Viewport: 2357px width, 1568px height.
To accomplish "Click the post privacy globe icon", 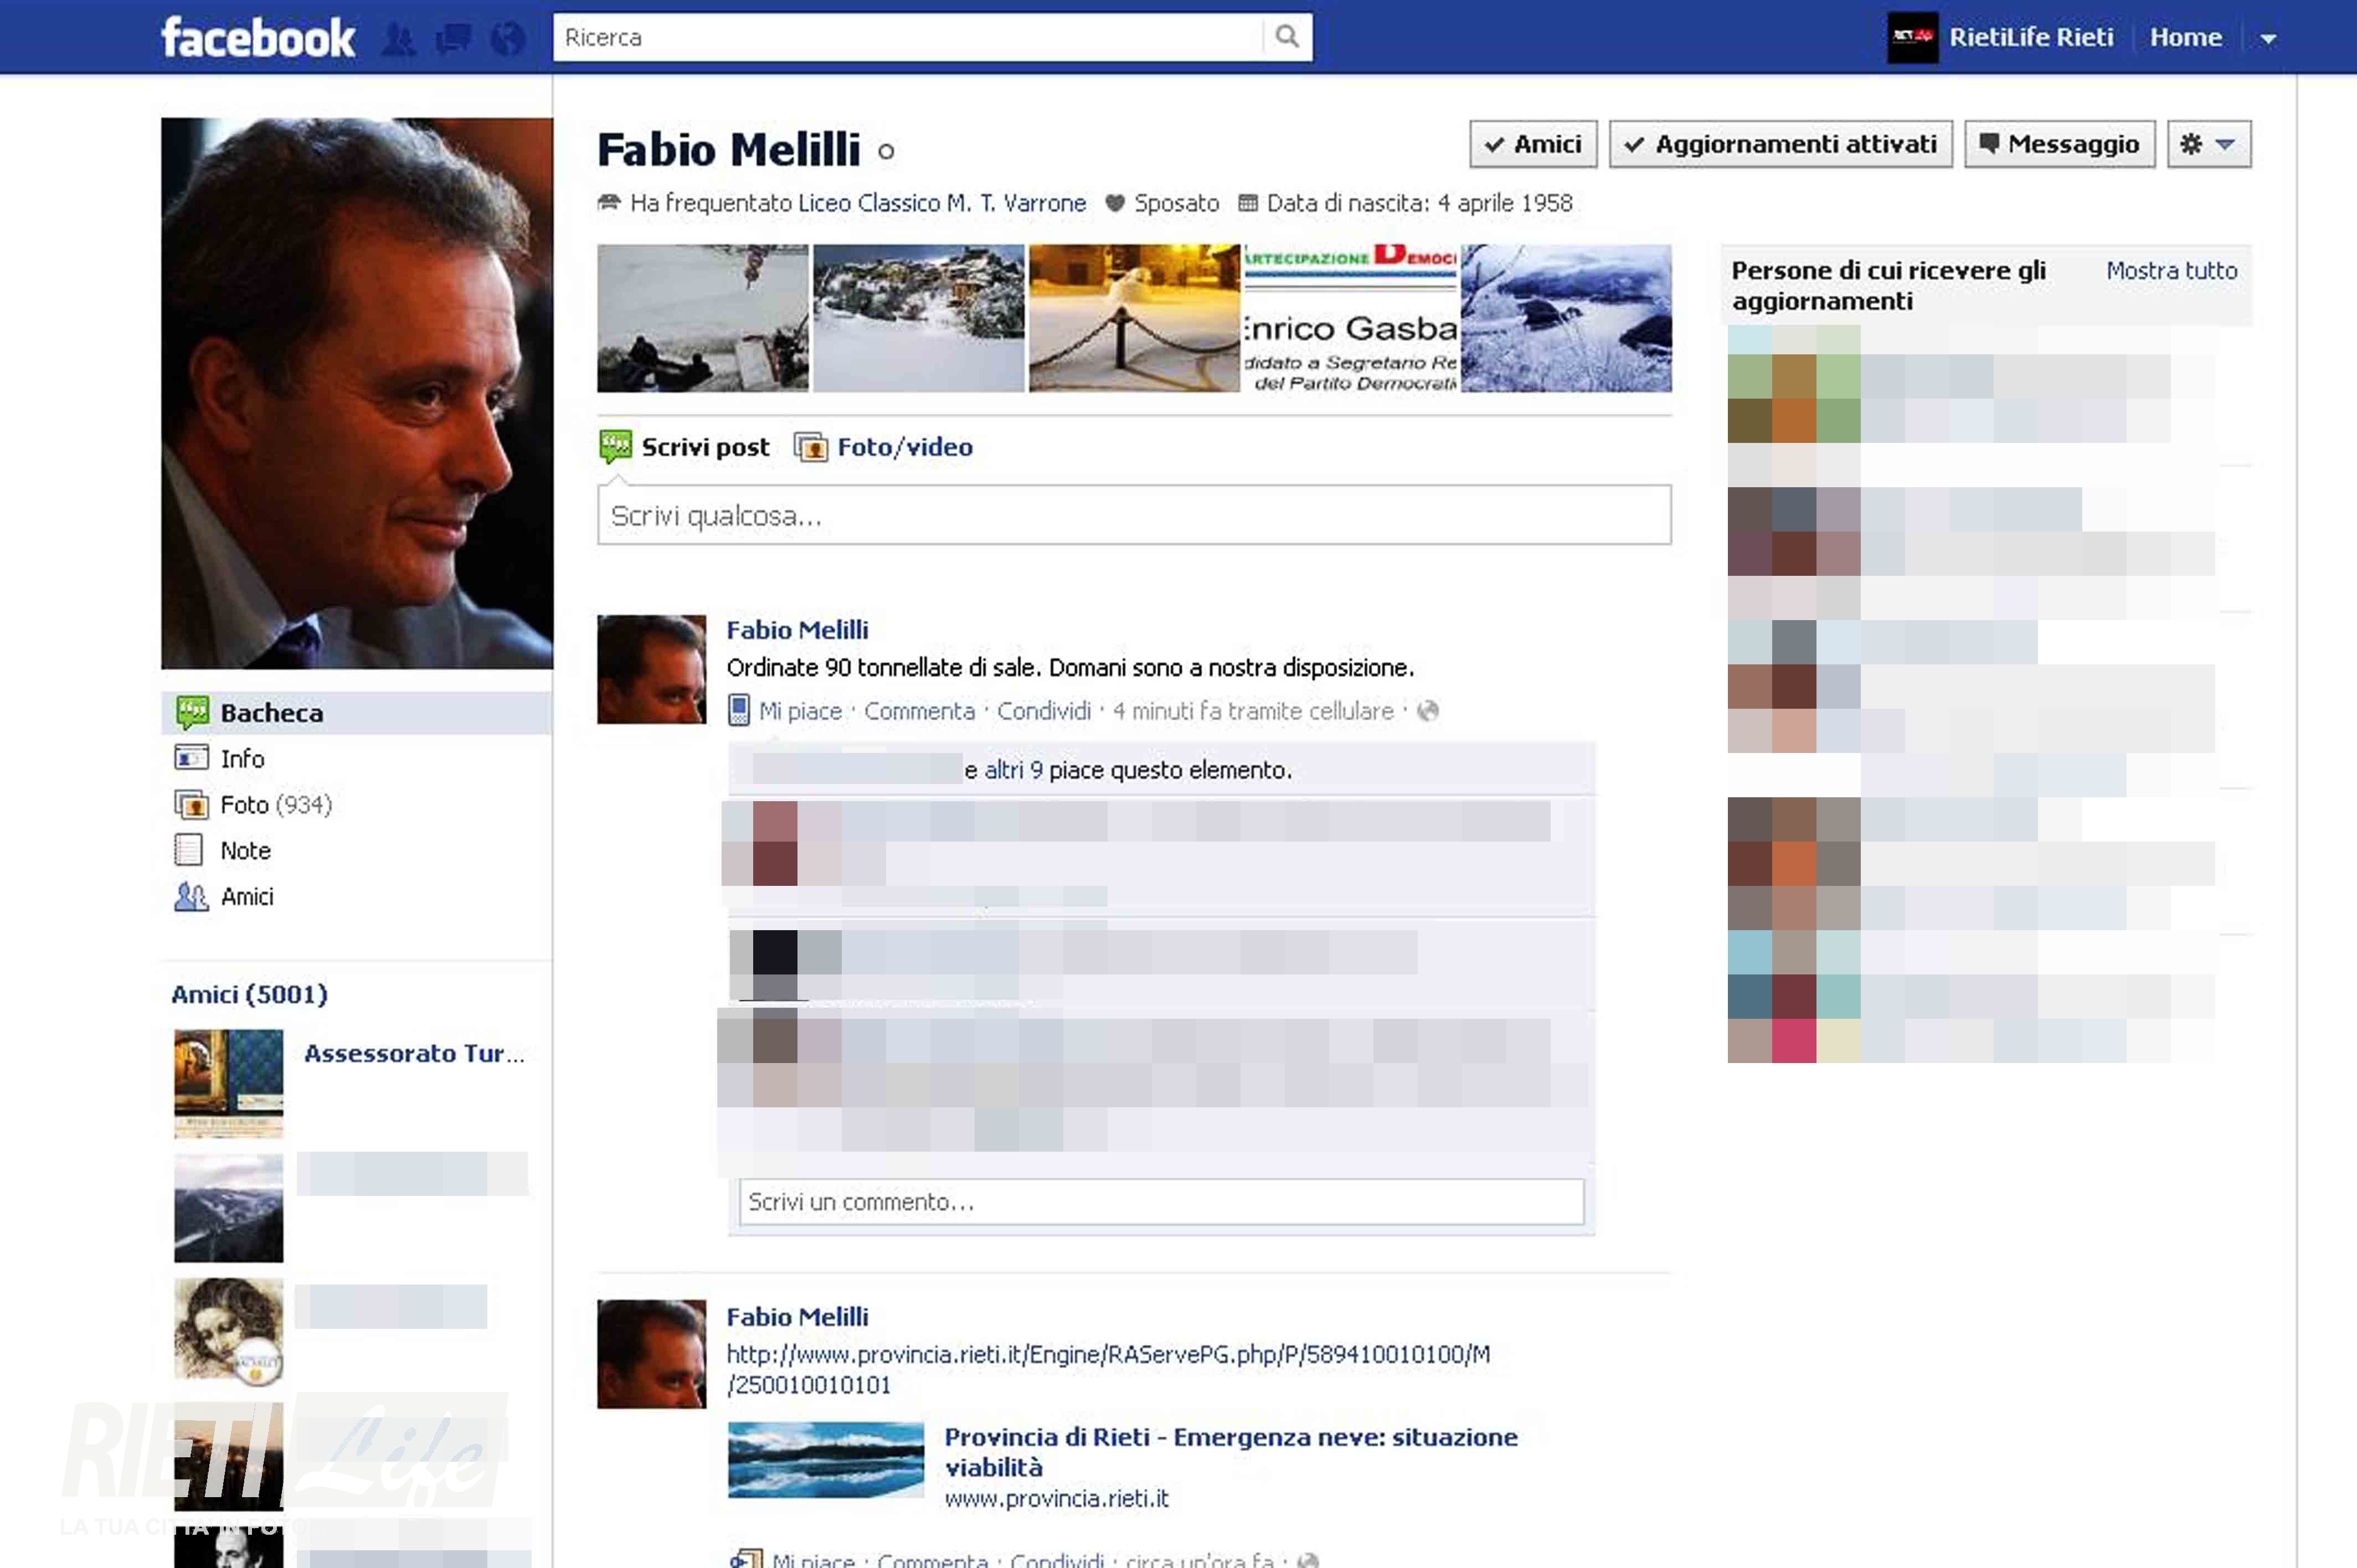I will (1428, 711).
